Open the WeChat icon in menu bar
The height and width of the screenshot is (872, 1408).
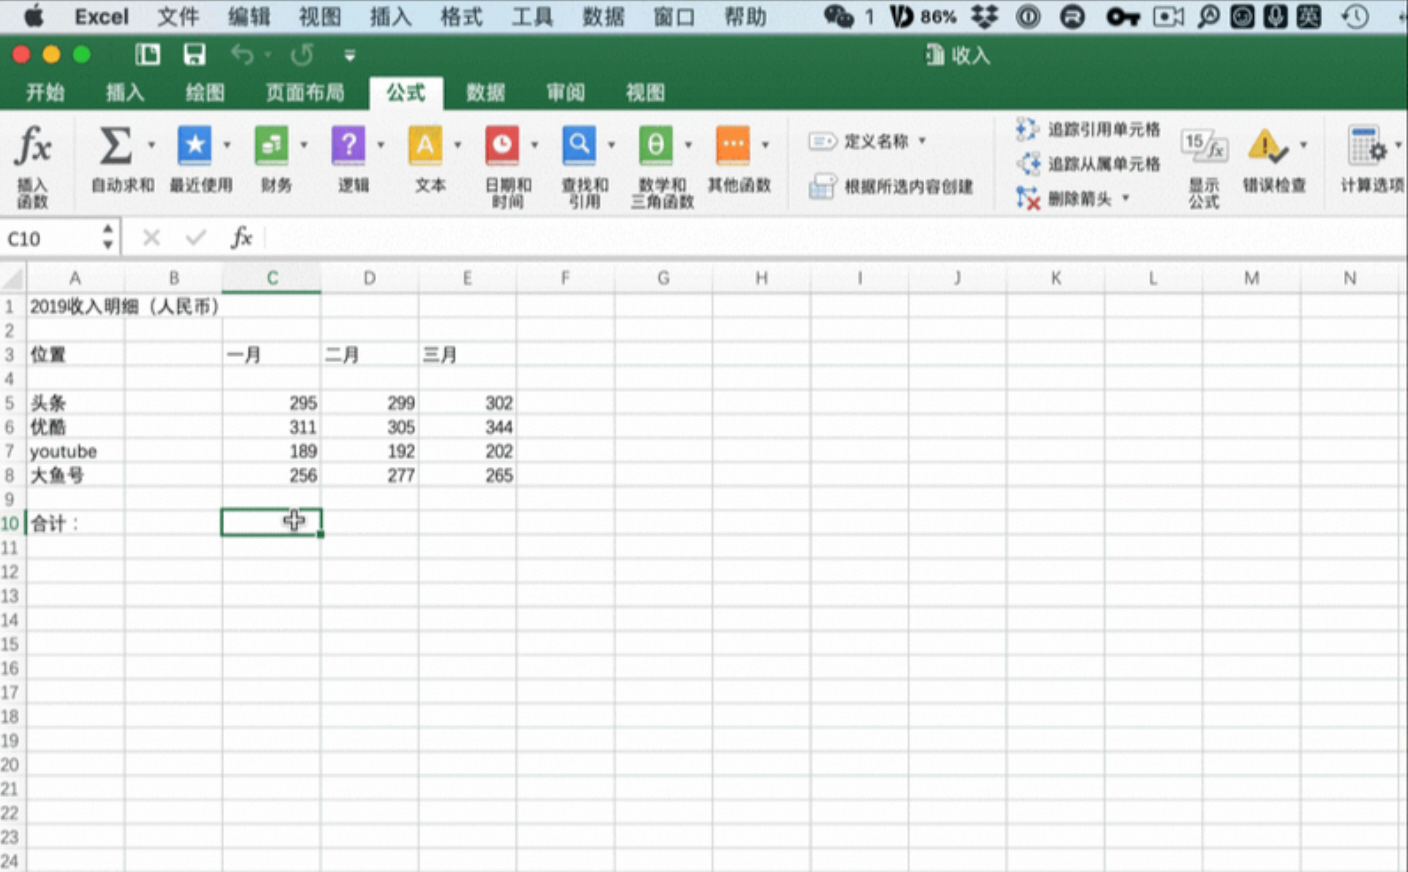click(x=838, y=16)
